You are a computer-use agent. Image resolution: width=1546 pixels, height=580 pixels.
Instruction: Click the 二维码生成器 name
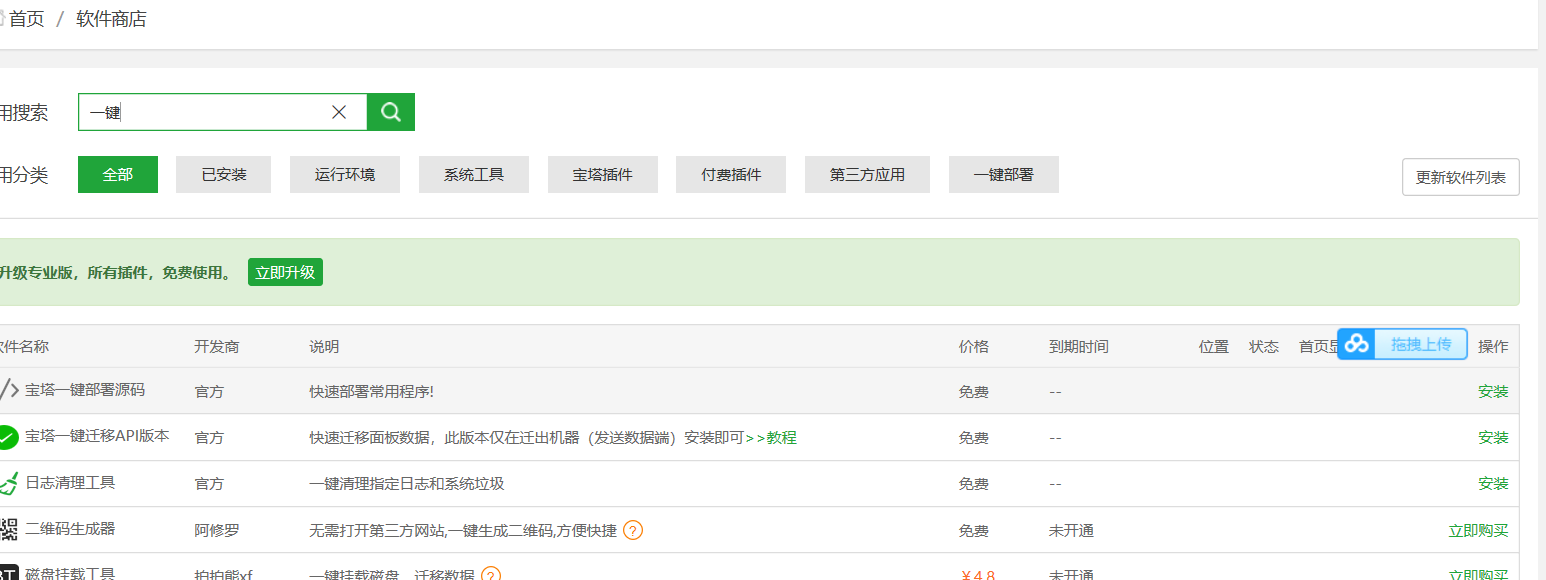[70, 528]
